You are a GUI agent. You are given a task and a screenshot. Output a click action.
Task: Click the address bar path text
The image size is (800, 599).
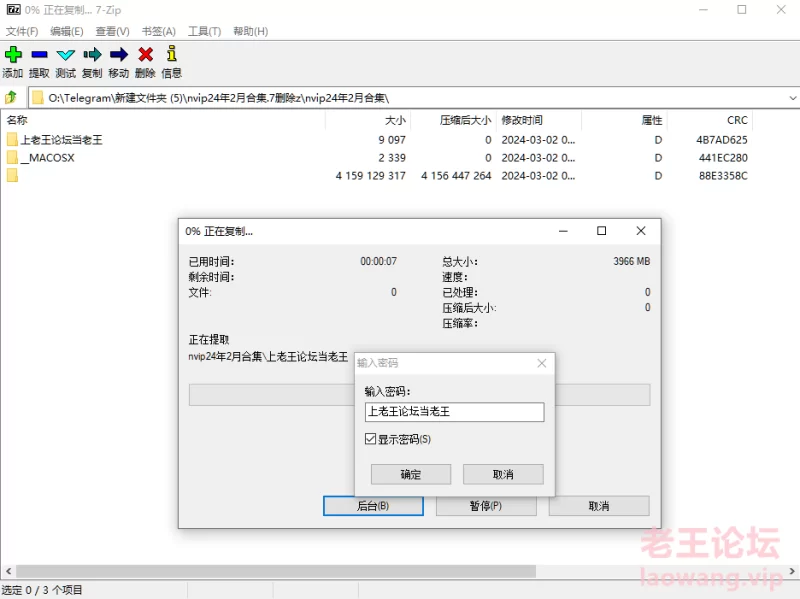pos(218,97)
